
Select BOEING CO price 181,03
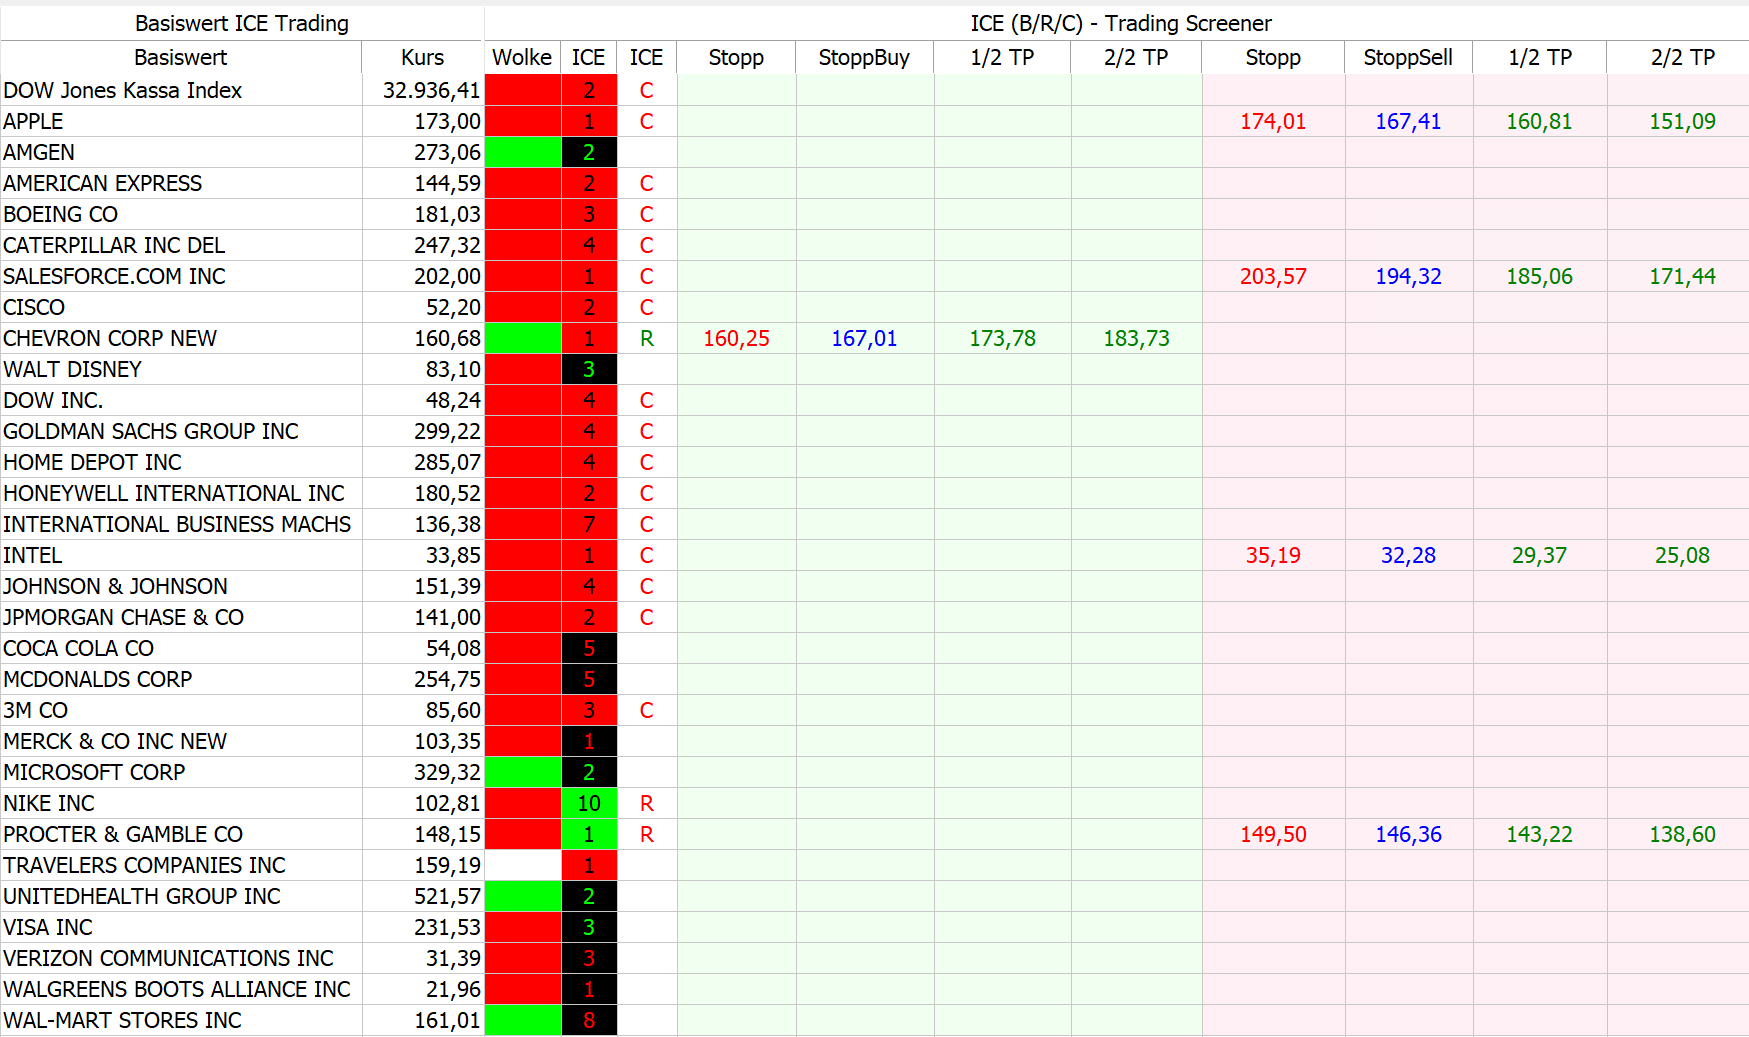[447, 214]
